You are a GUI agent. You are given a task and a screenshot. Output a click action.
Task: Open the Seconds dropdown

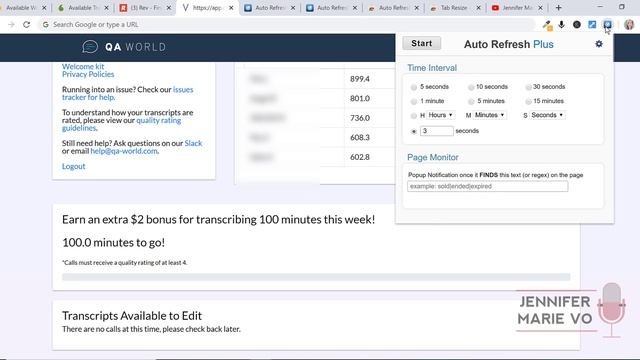coord(547,115)
